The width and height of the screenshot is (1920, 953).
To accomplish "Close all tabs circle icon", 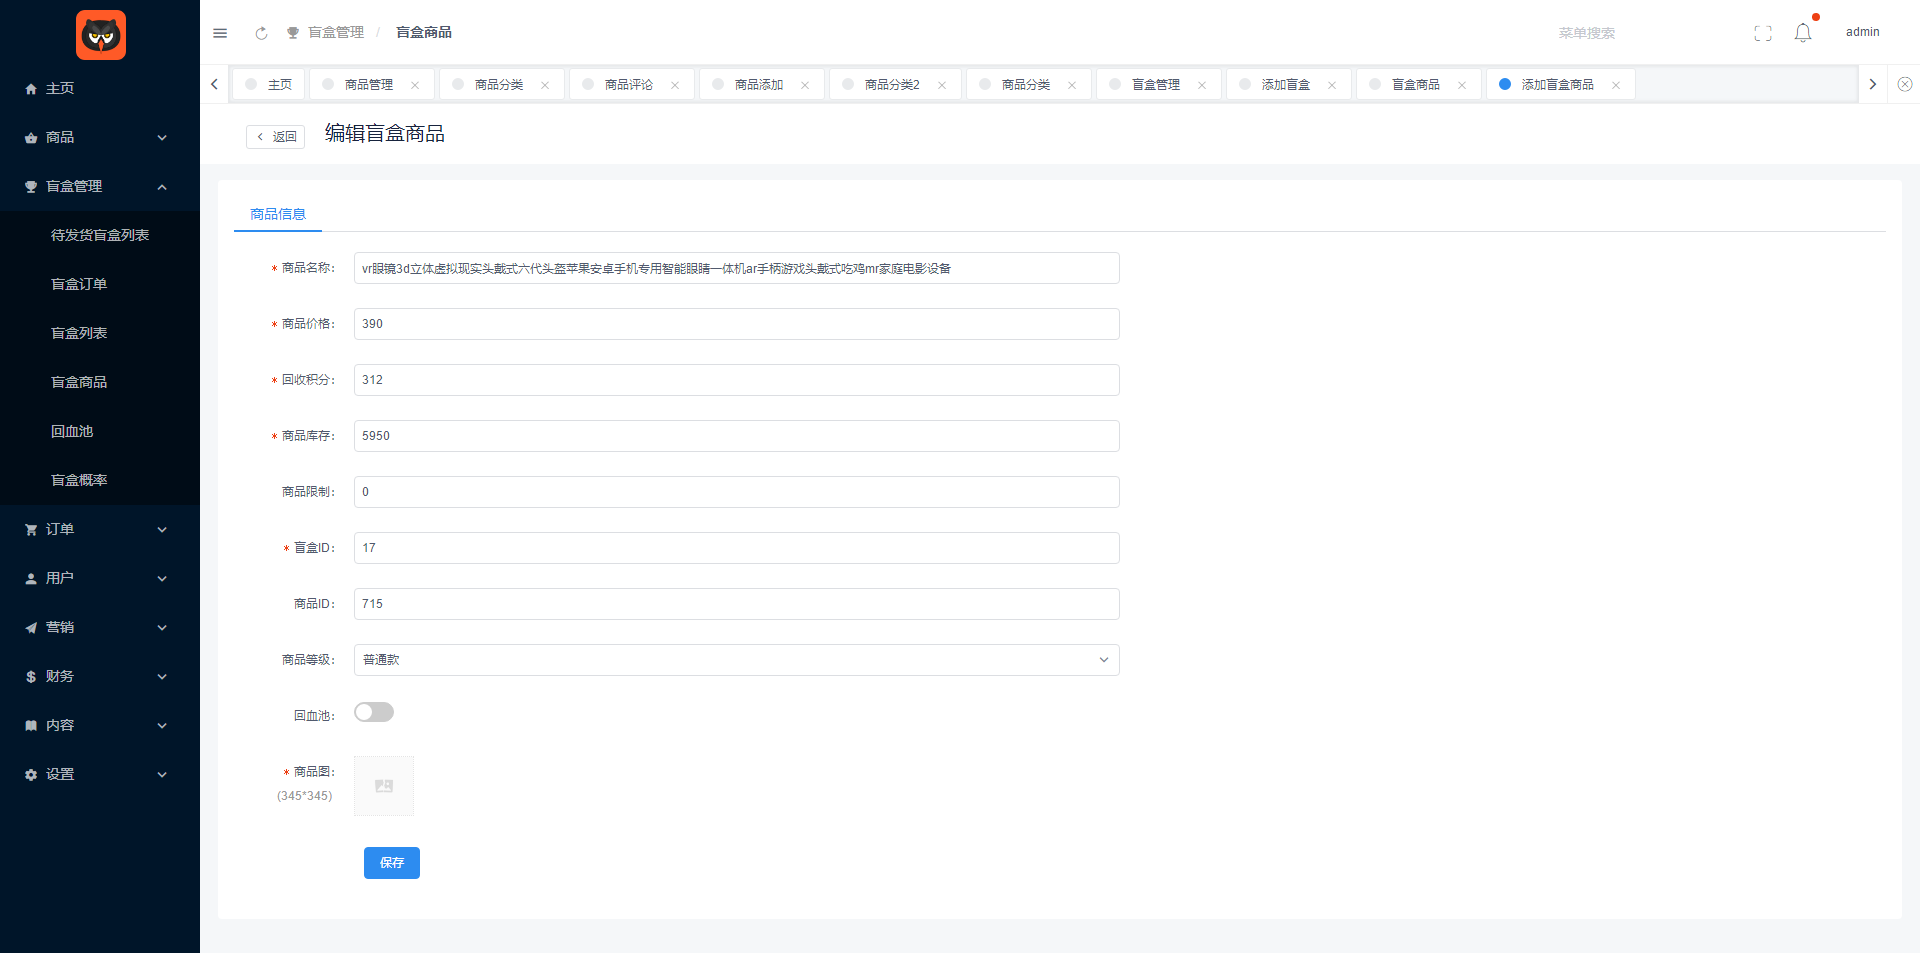I will pyautogui.click(x=1905, y=85).
